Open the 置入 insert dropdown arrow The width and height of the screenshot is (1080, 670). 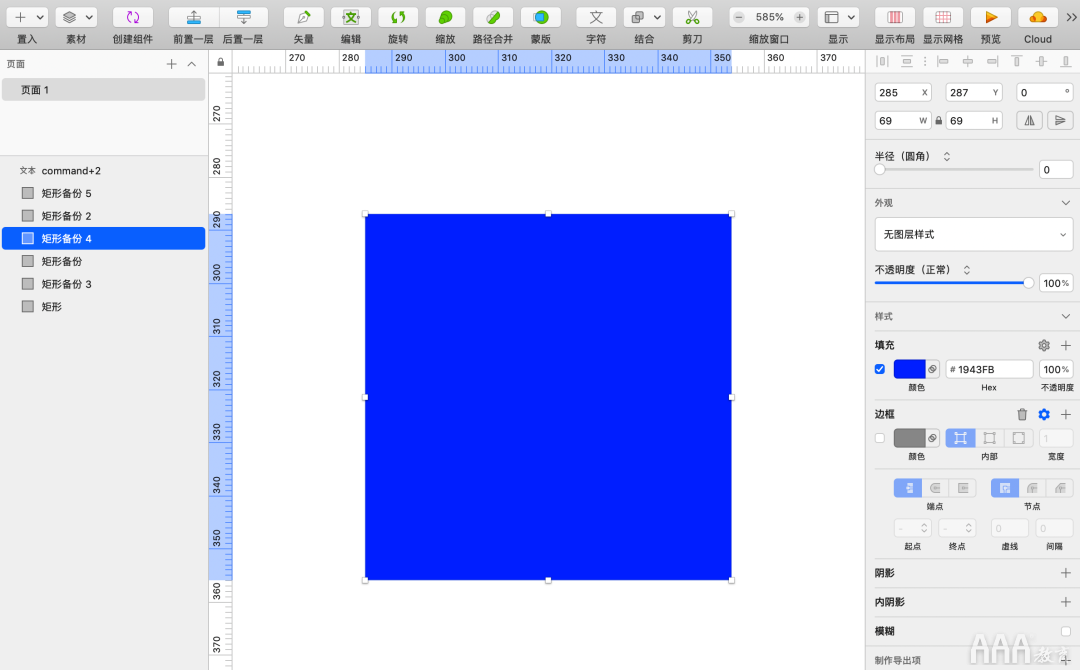coord(40,17)
